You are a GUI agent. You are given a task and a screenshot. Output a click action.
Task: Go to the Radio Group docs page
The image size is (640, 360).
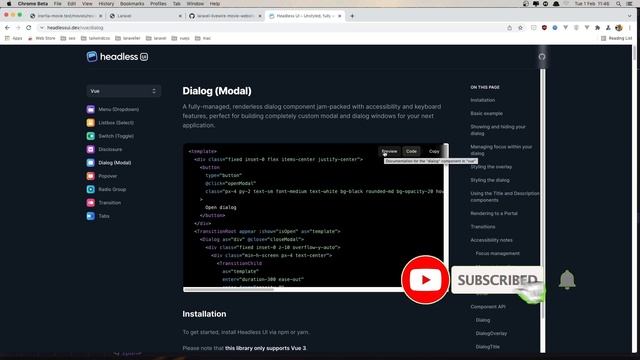(112, 189)
